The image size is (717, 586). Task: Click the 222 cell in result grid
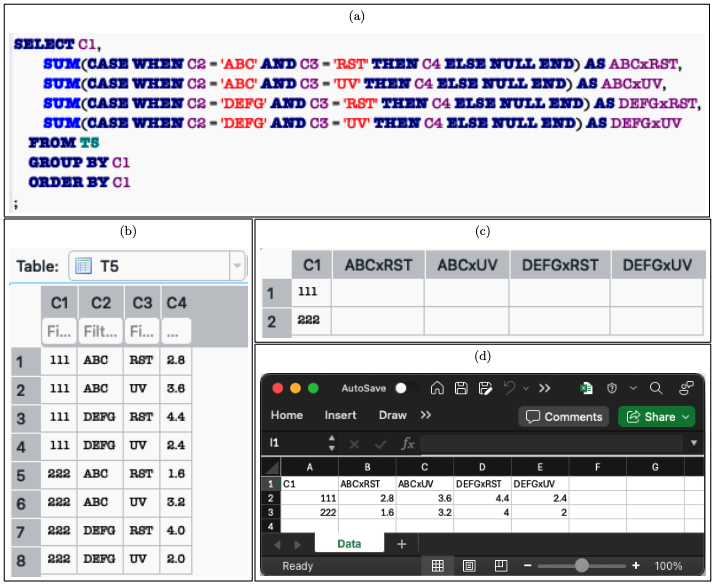point(309,320)
